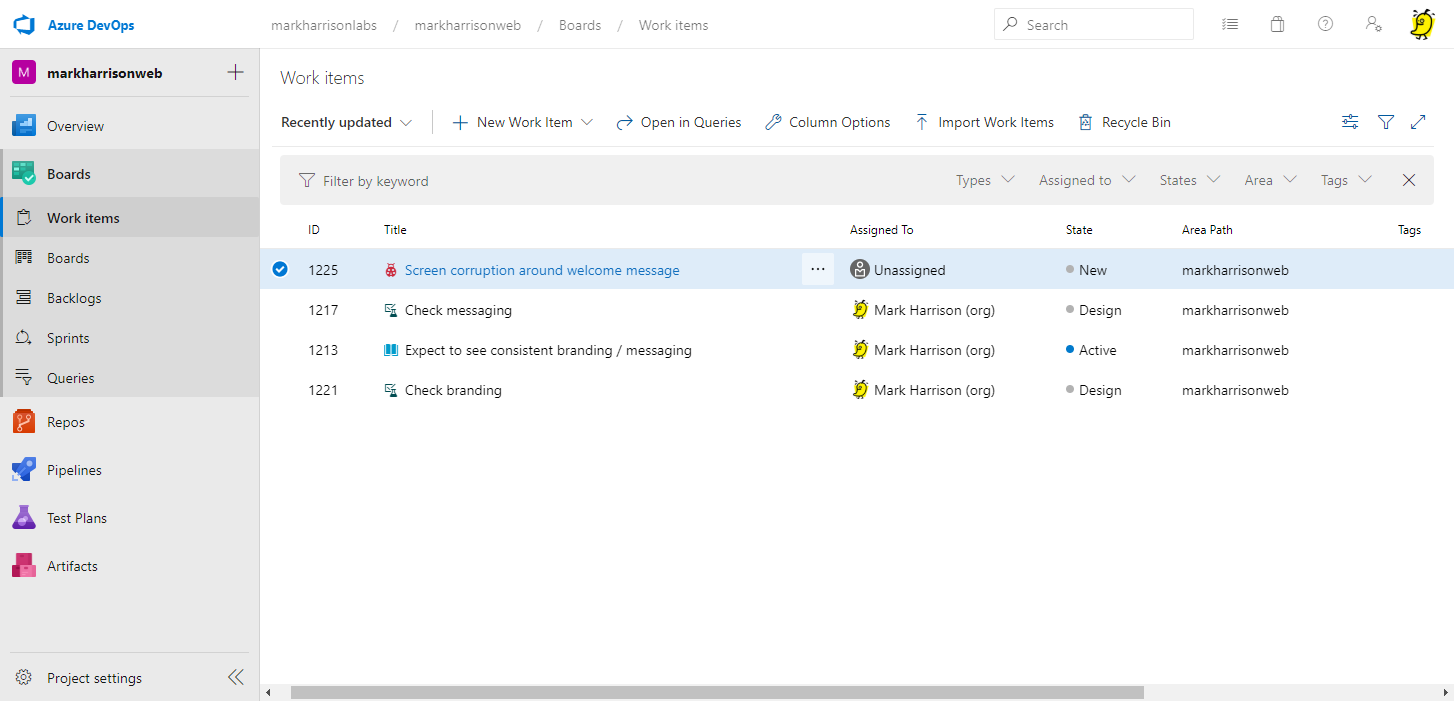Uncheck the selected work item 1225
Viewport: 1454px width, 701px height.
coord(280,269)
